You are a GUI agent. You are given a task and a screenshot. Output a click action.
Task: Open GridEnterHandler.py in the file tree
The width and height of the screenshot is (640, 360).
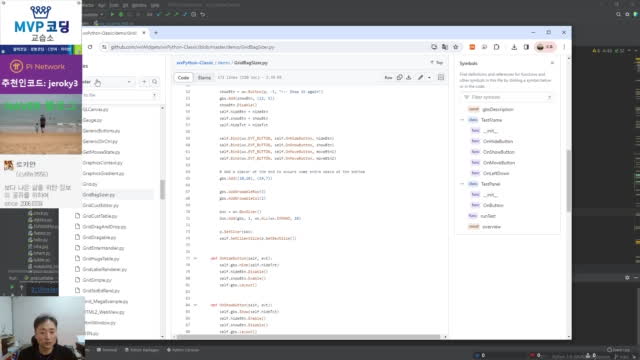pyautogui.click(x=103, y=248)
